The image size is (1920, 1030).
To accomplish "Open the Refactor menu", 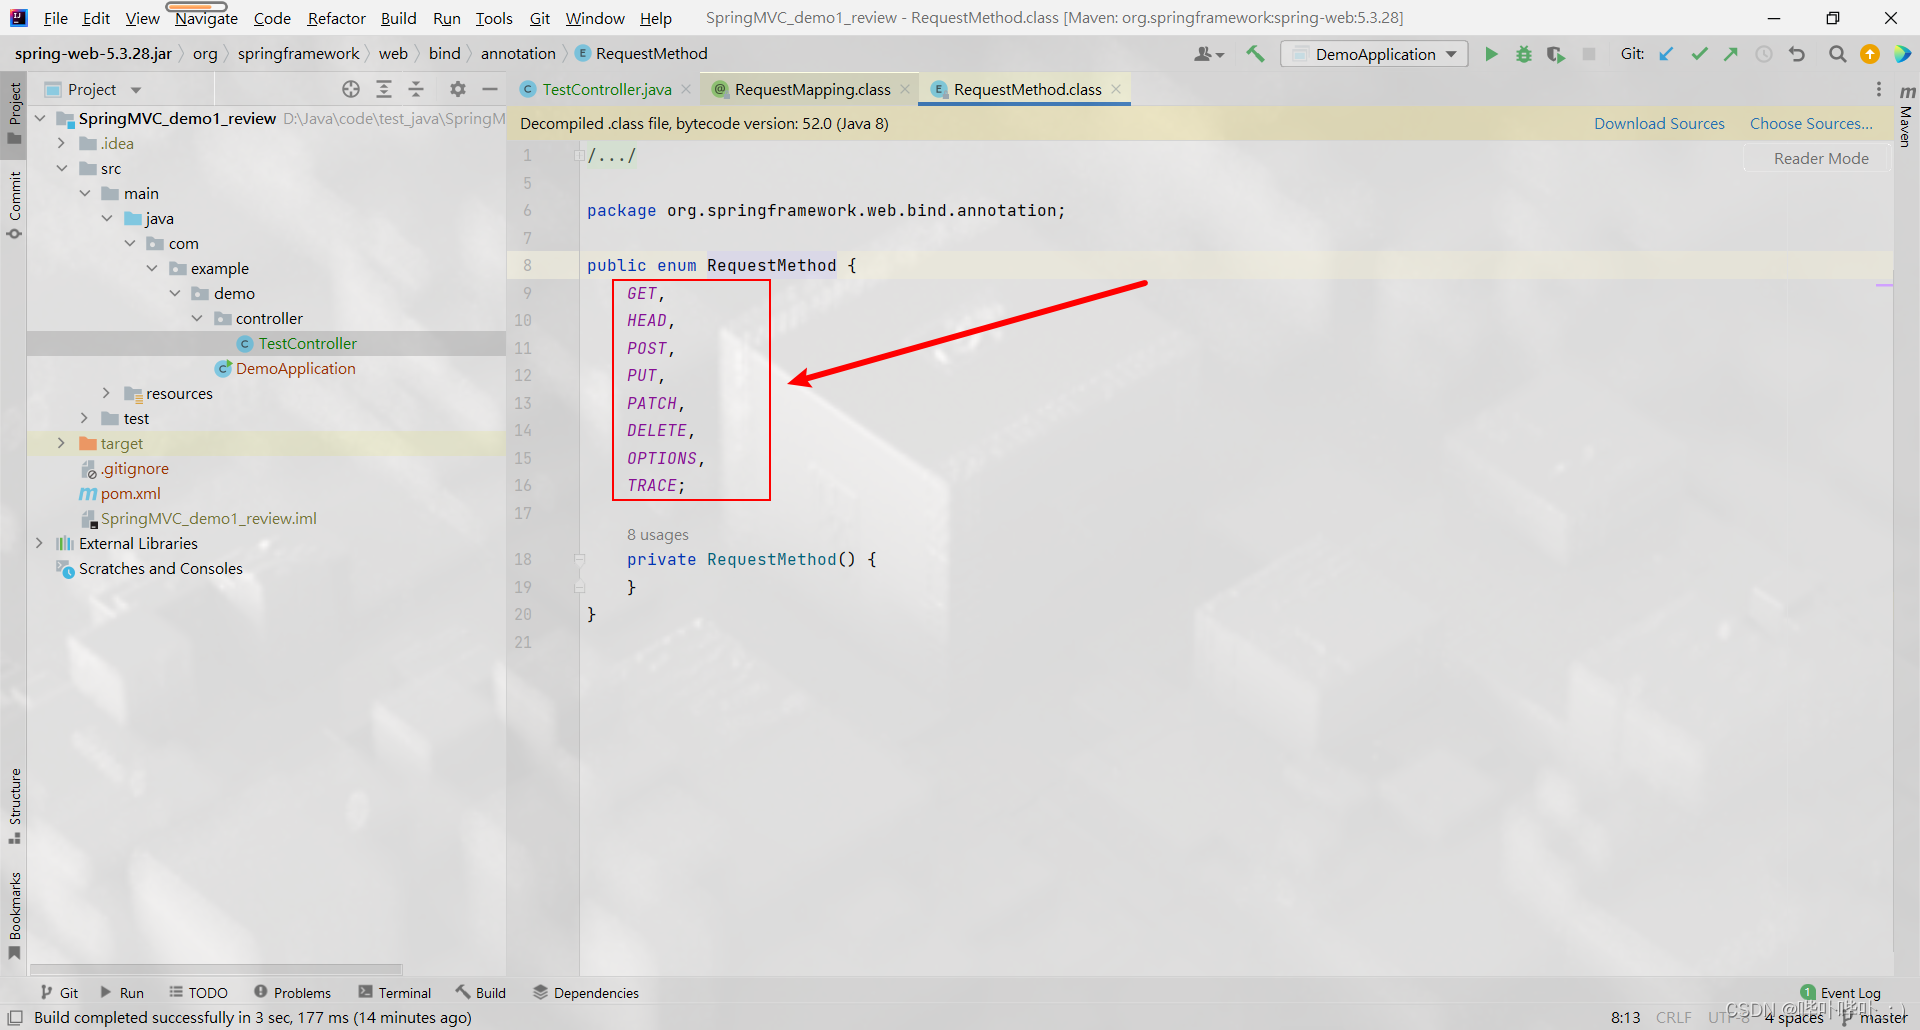I will click(x=337, y=18).
